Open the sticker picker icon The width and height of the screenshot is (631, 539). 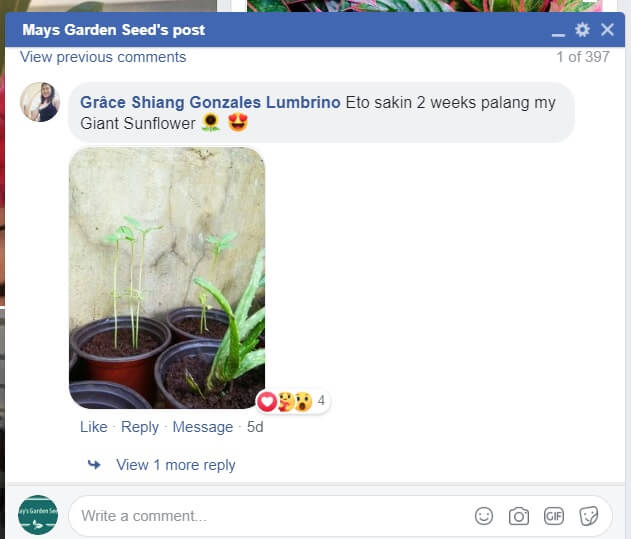(x=588, y=516)
